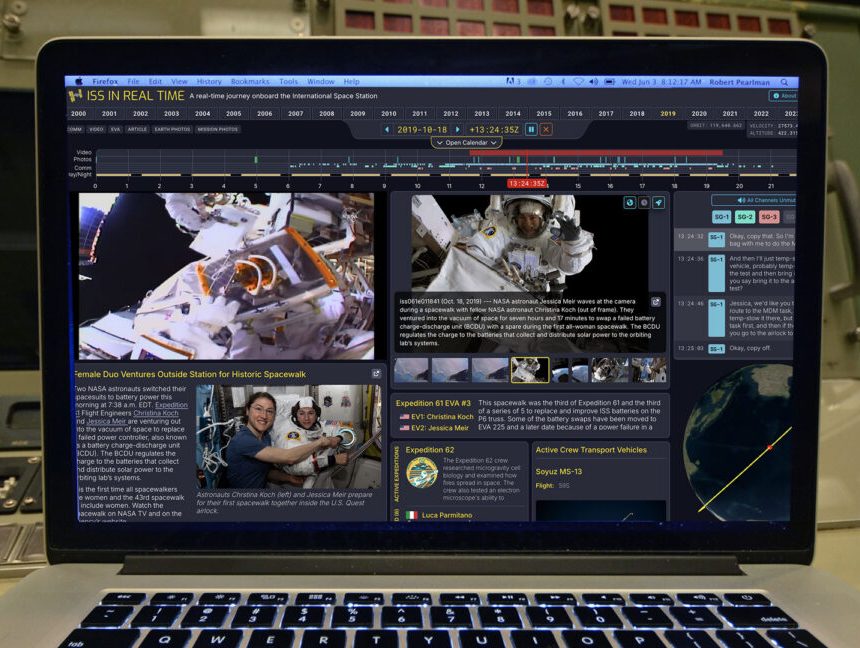The width and height of the screenshot is (860, 648).
Task: Click the location arrow icon on photo panel
Action: tap(658, 203)
